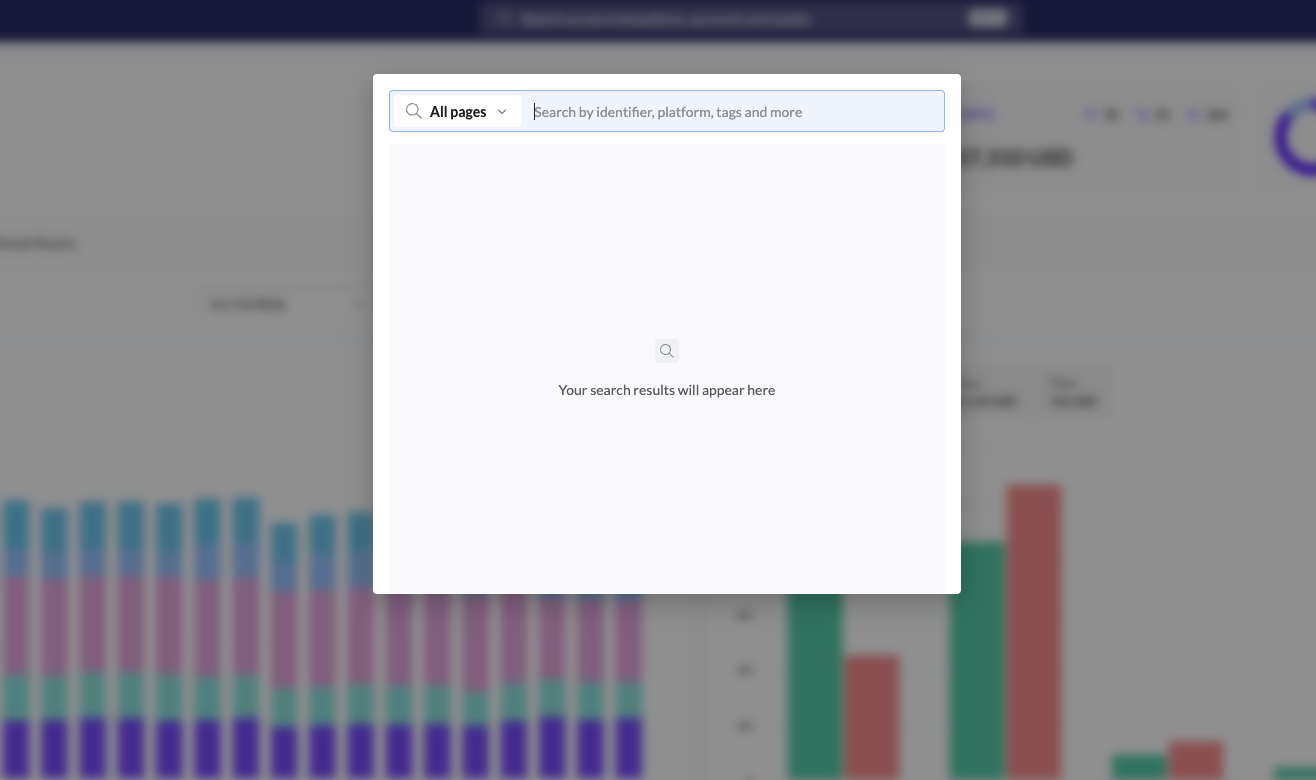This screenshot has width=1316, height=780.
Task: Click the short red bar left of dialog's right edge
Action: [872, 715]
